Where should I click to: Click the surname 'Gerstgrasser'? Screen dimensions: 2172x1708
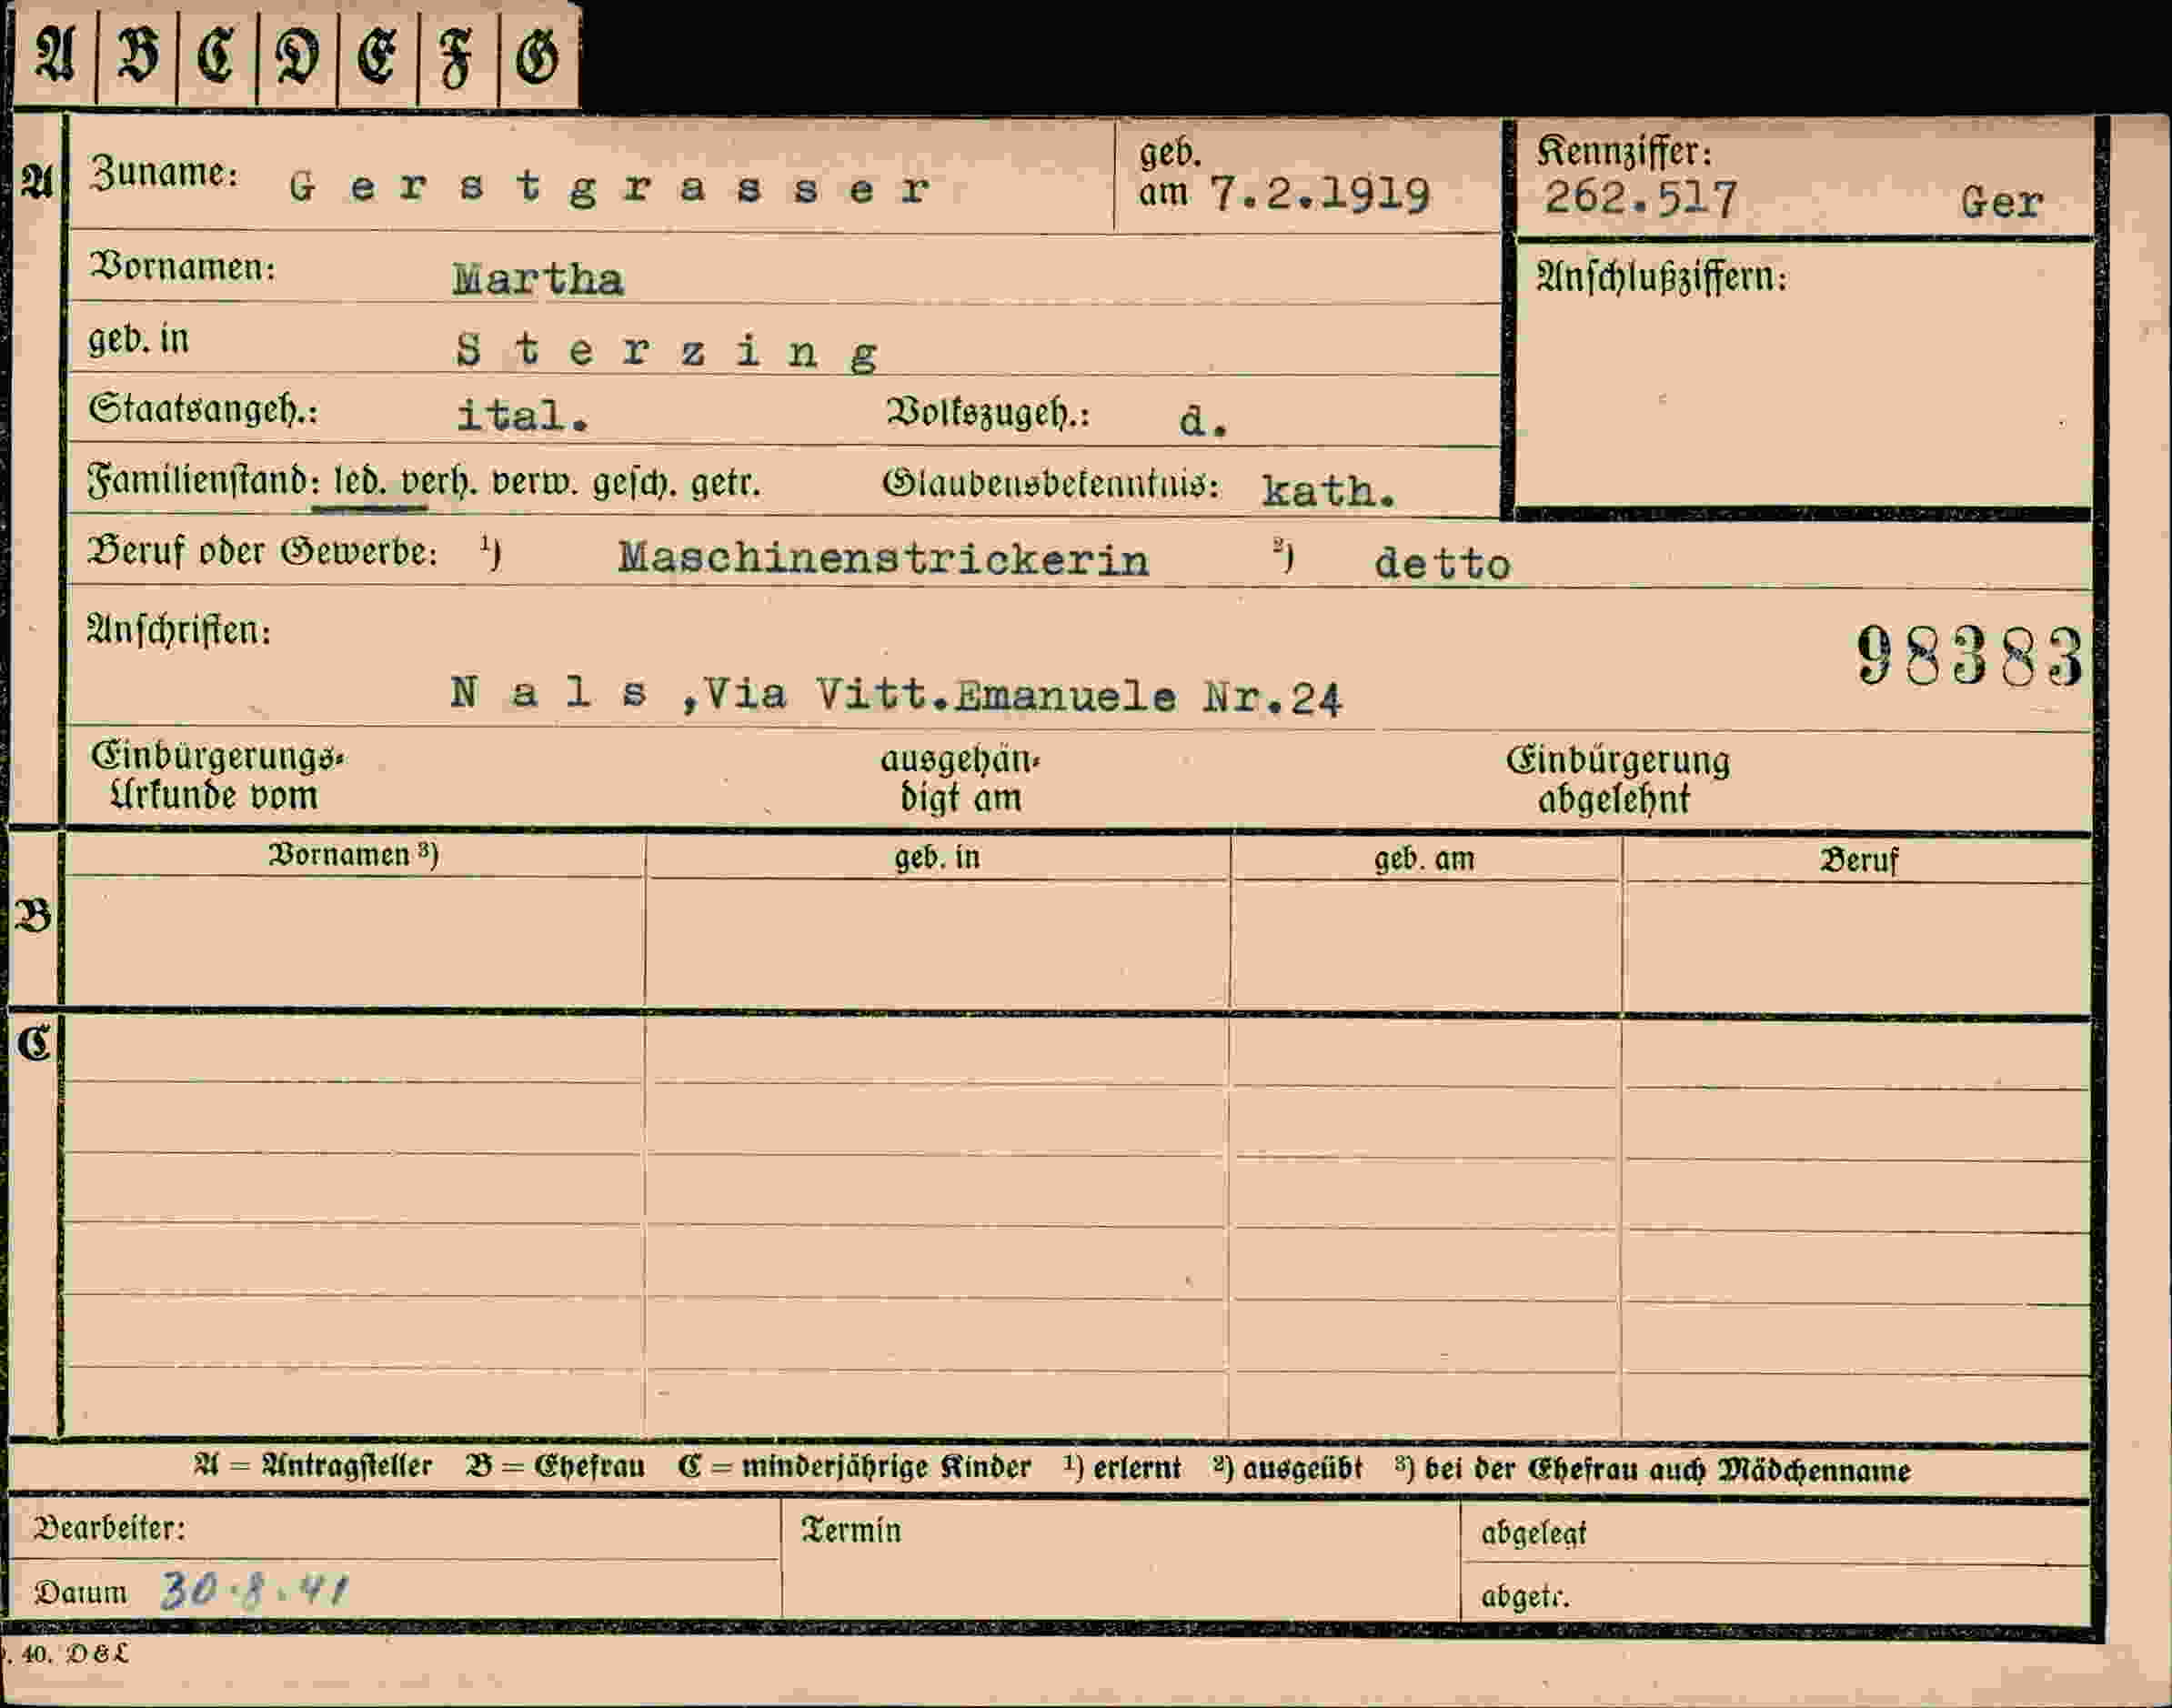click(x=610, y=188)
